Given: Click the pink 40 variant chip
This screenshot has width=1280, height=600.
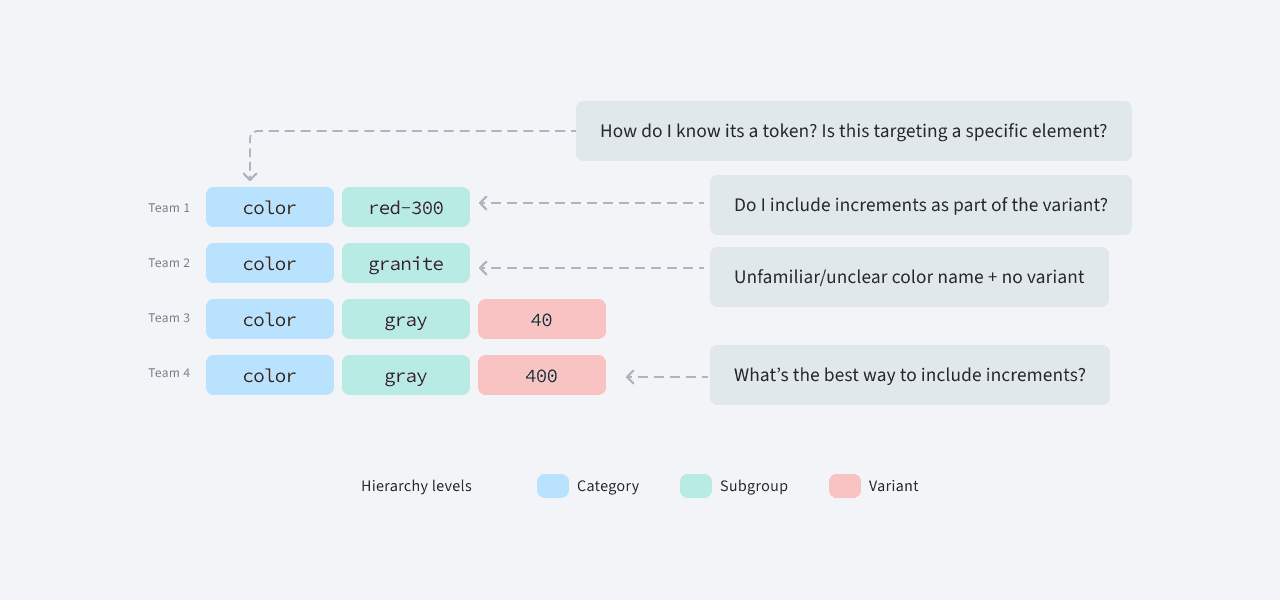Looking at the screenshot, I should pos(542,319).
